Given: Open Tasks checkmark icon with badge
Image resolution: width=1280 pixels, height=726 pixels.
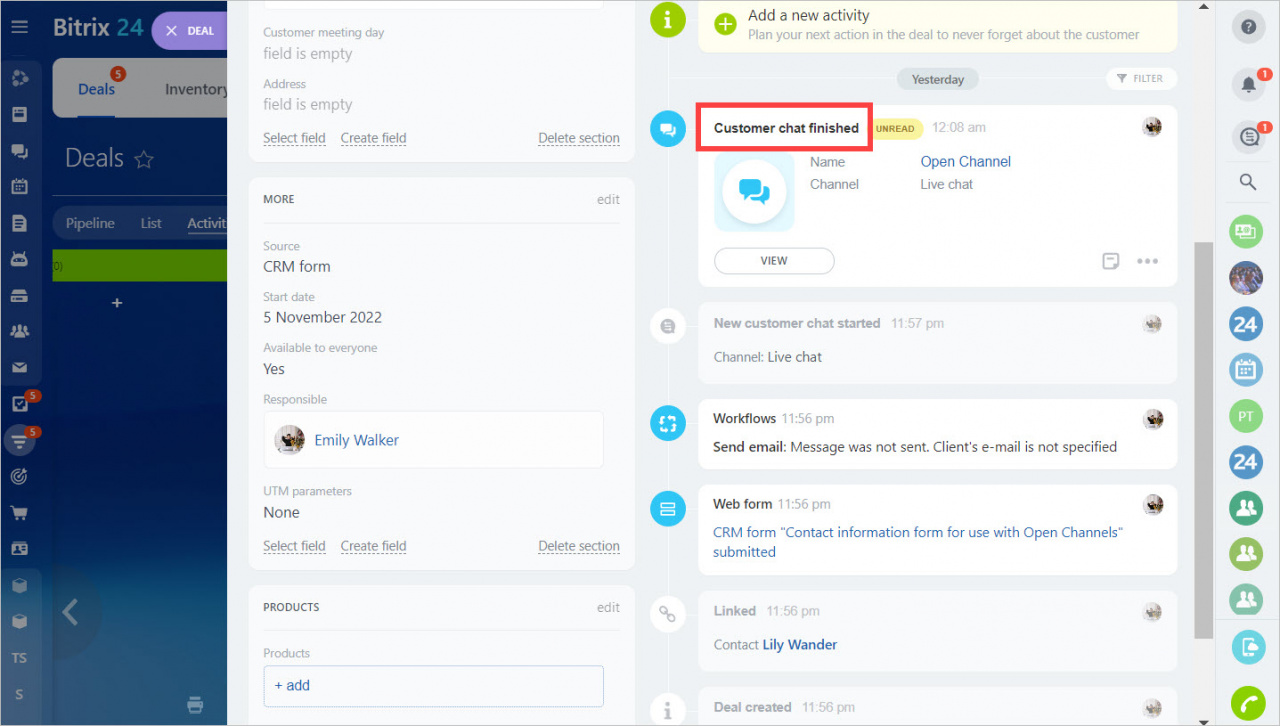Looking at the screenshot, I should (19, 404).
